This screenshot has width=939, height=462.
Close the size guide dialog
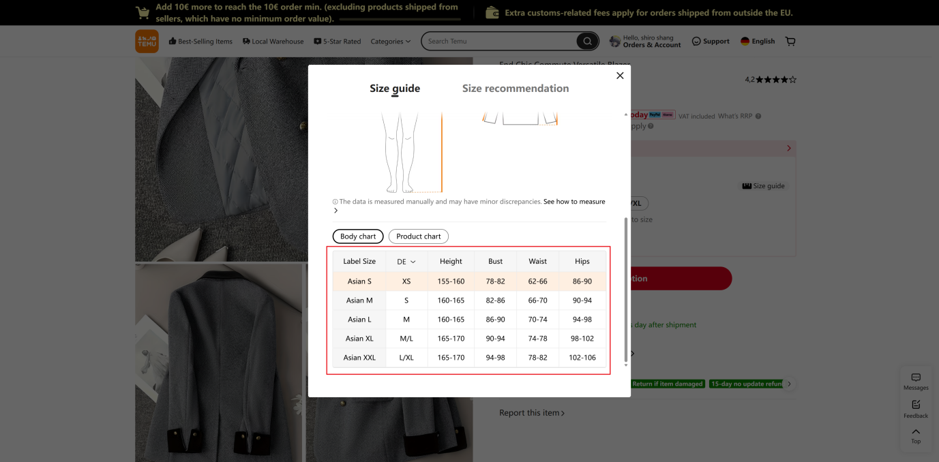(x=620, y=76)
